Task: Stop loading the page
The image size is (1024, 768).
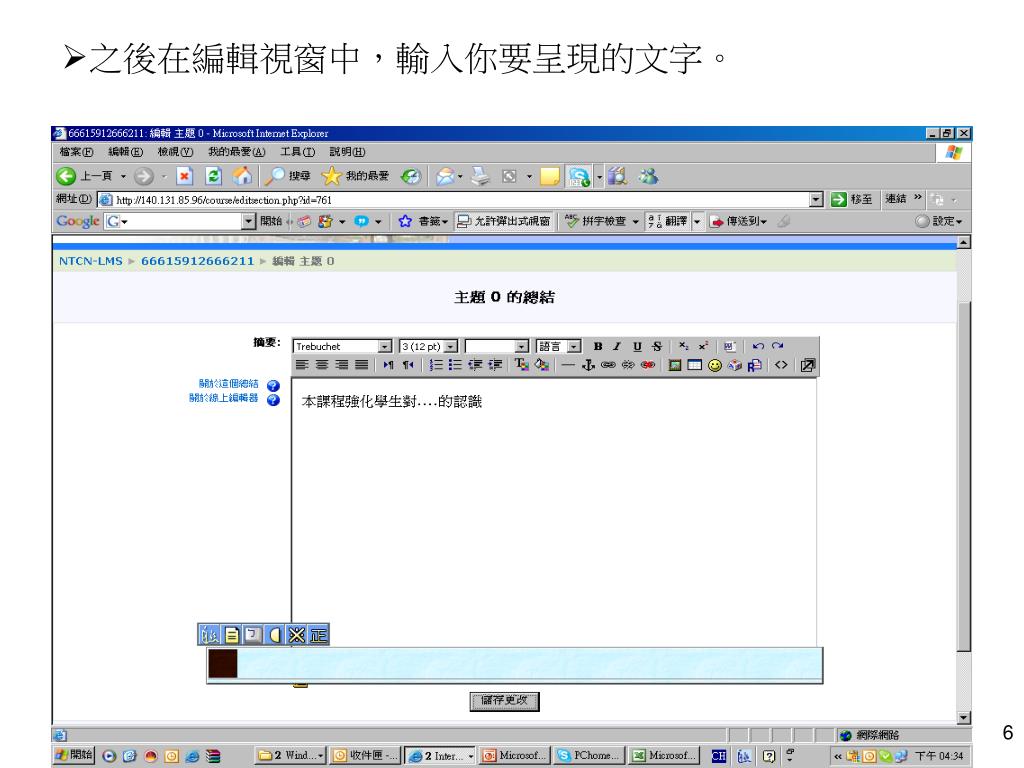Action: click(x=185, y=176)
